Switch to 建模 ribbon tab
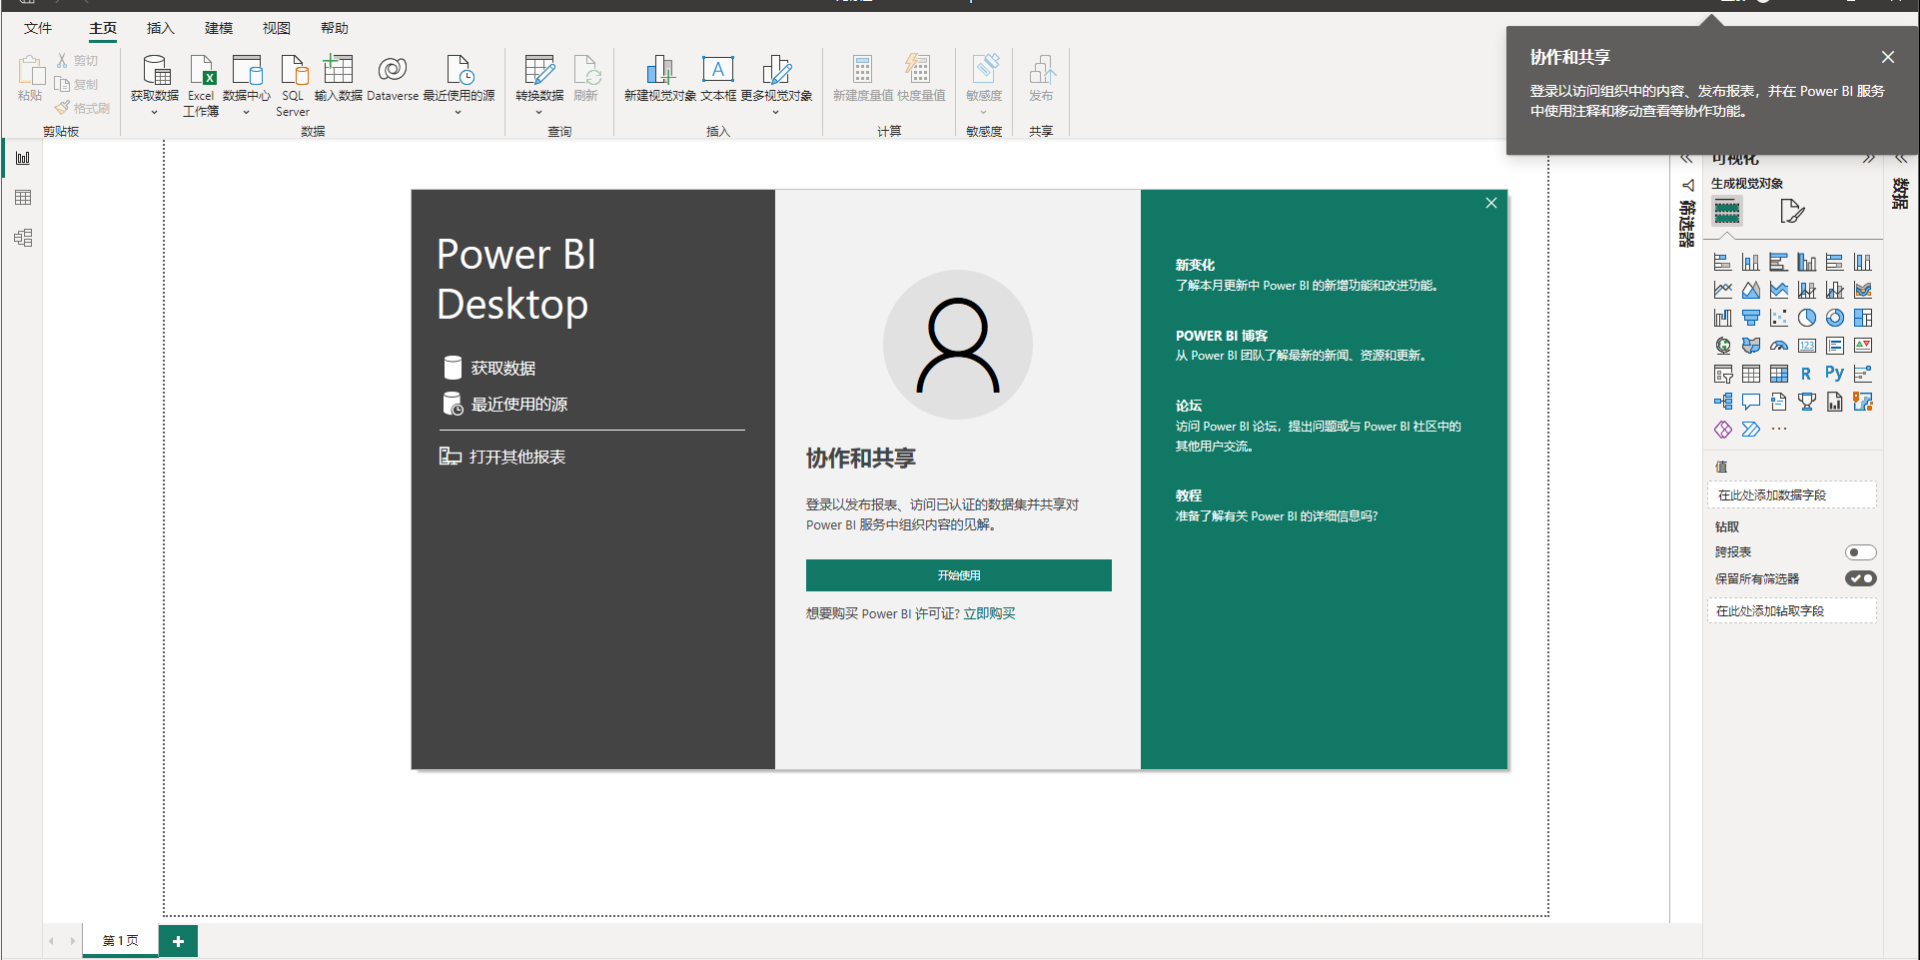 (x=218, y=28)
